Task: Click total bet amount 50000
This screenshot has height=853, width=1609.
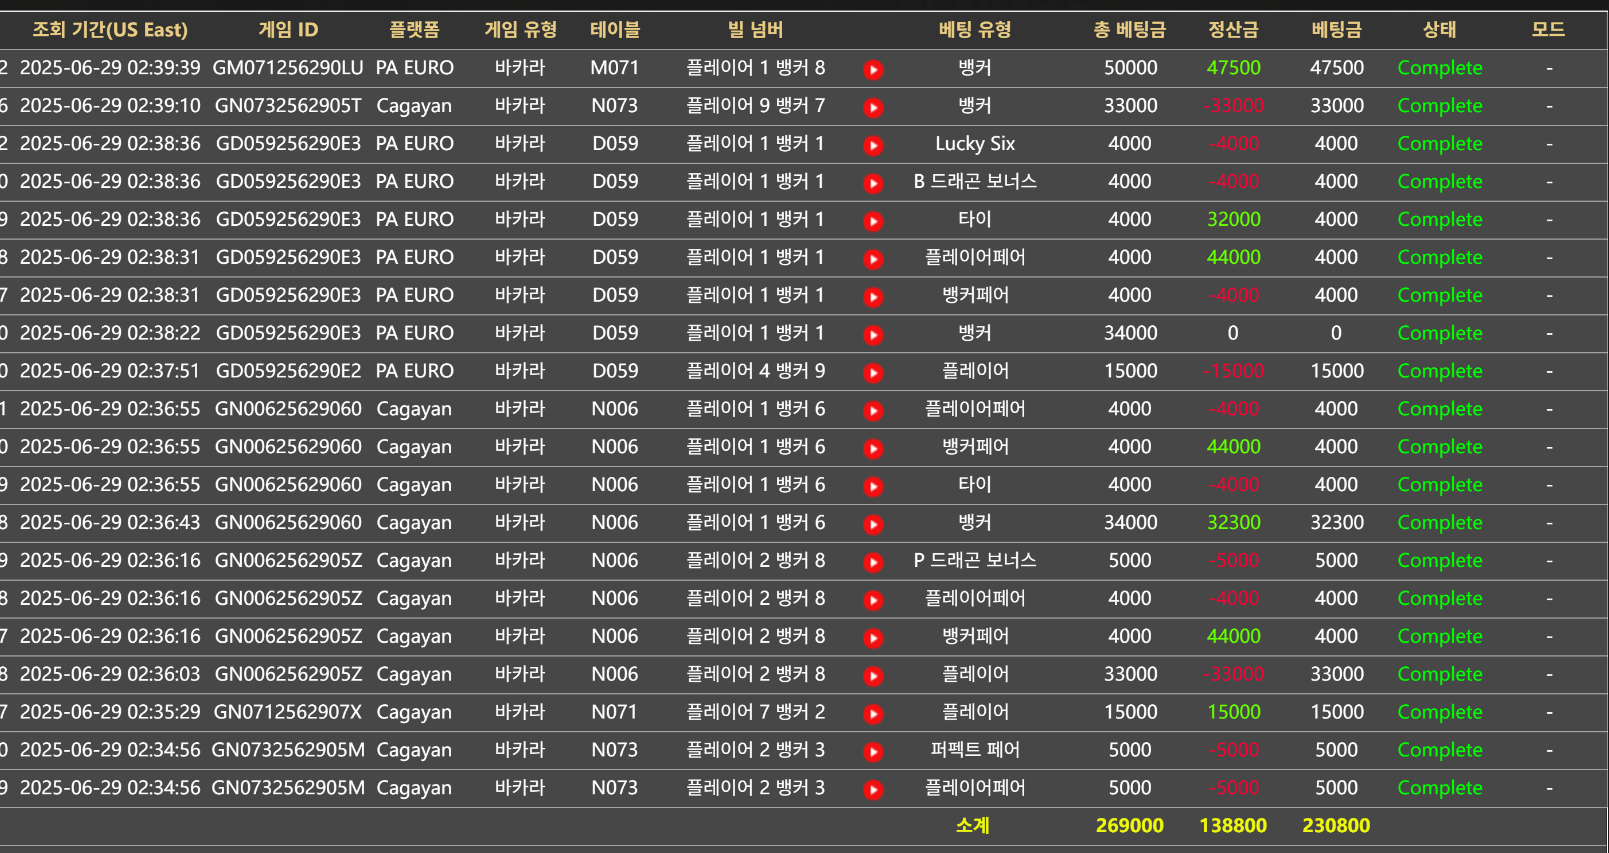Action: [1130, 68]
